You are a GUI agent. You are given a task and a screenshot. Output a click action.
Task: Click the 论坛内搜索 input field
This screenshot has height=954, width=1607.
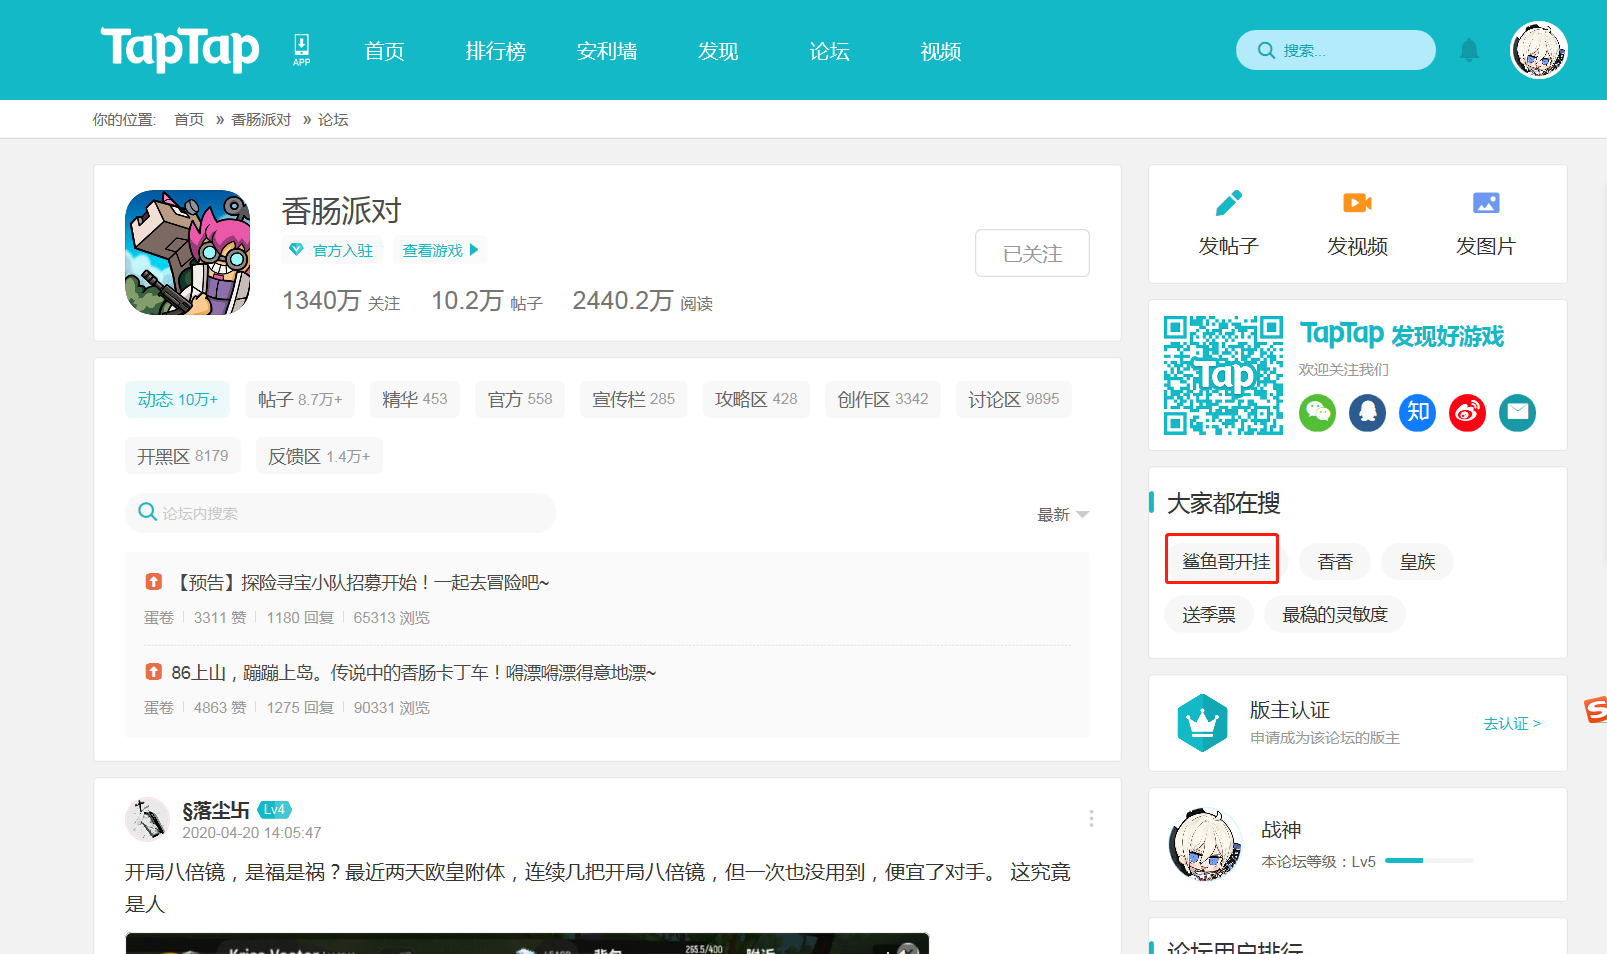click(x=340, y=513)
